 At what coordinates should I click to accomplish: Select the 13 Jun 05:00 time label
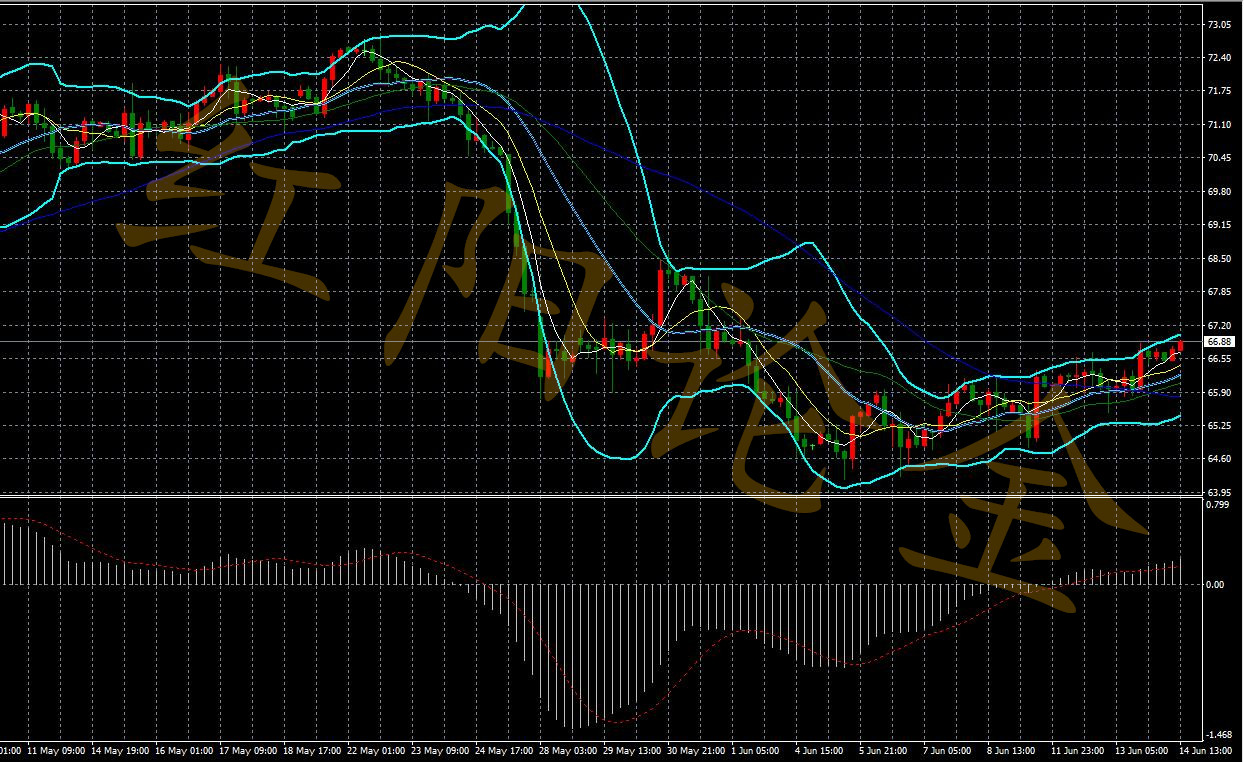(x=1142, y=750)
